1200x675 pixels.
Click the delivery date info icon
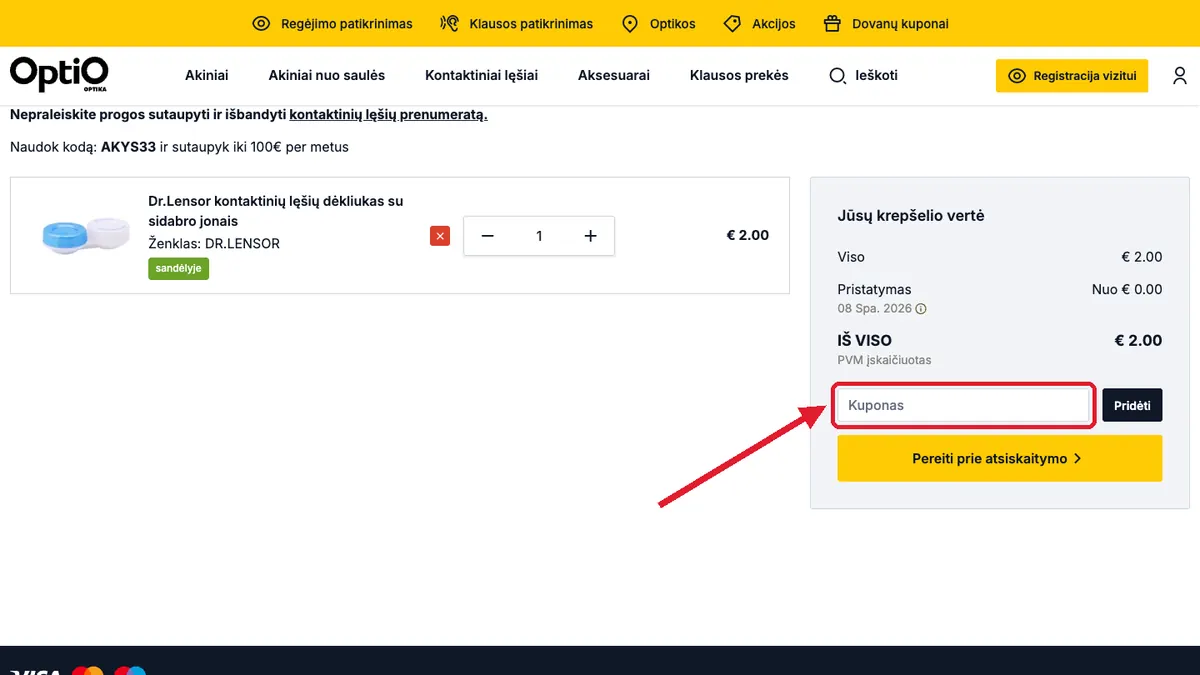click(921, 309)
